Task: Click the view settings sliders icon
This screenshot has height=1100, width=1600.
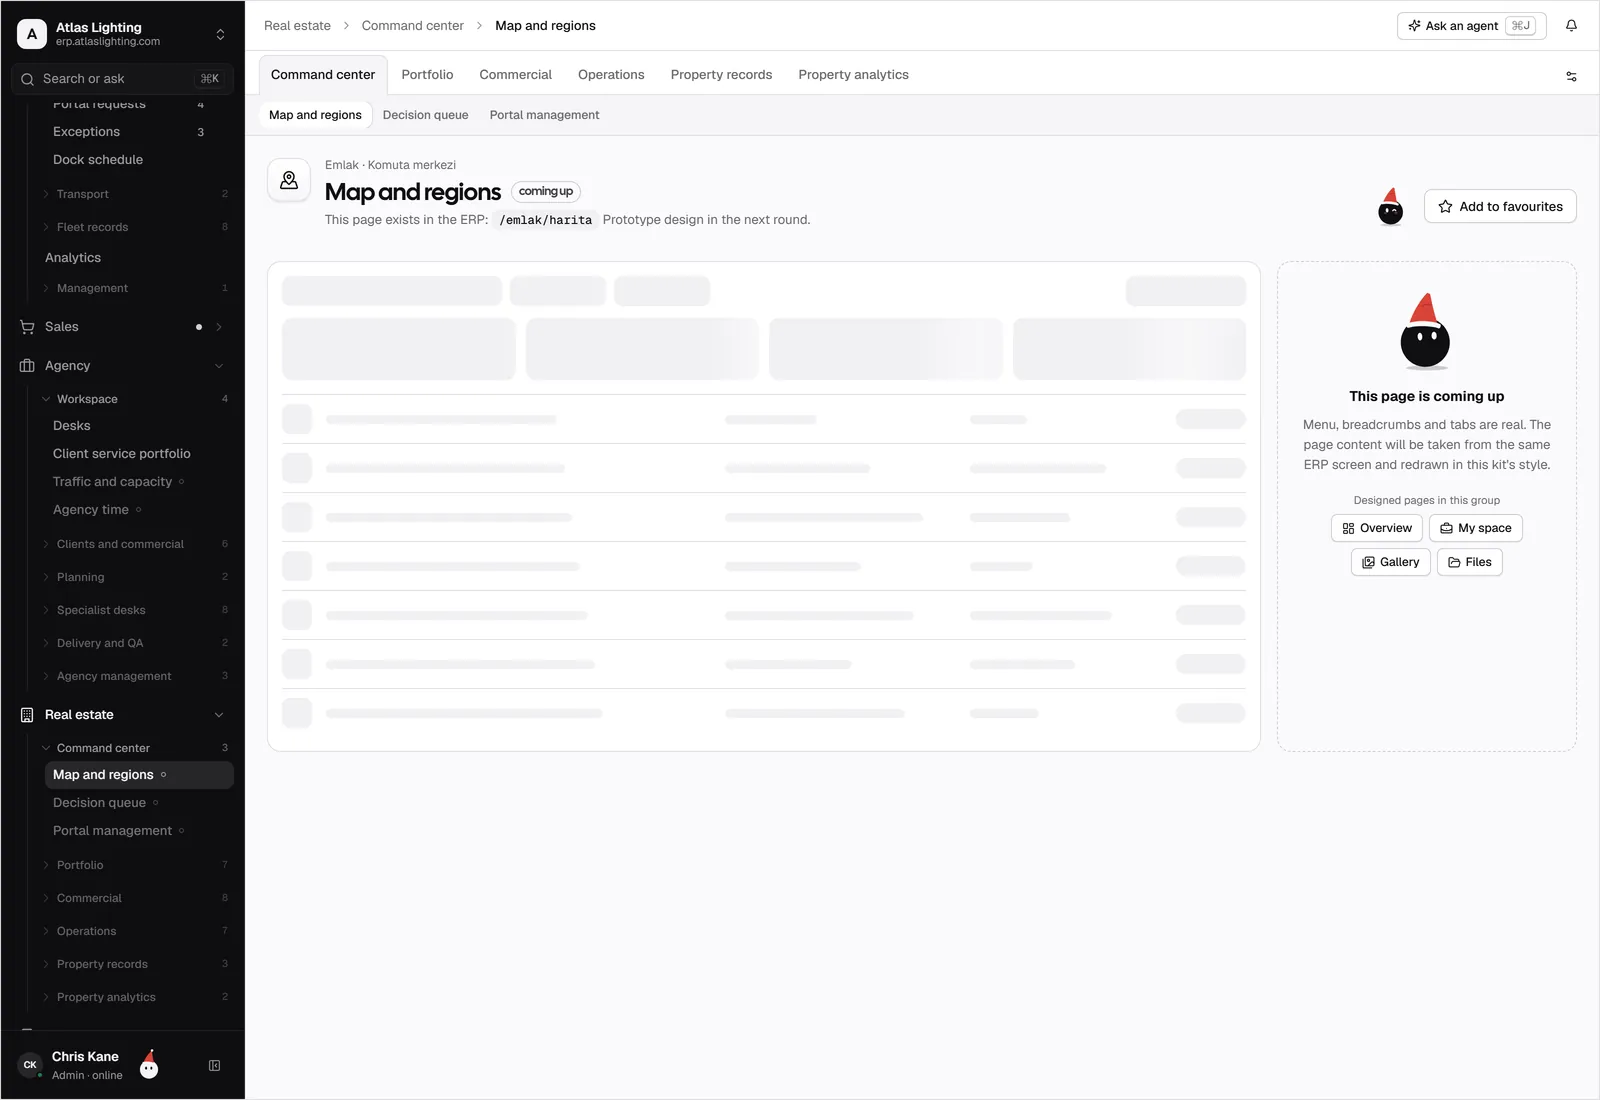Action: coord(1571,76)
